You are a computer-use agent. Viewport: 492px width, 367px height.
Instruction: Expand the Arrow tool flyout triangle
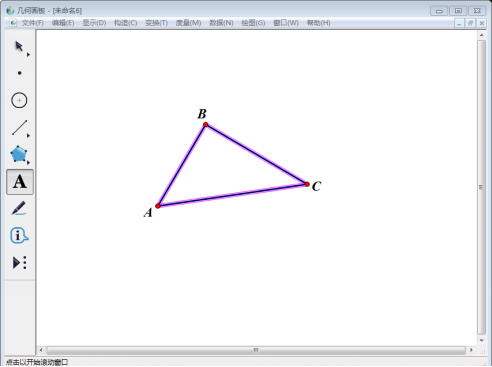28,55
